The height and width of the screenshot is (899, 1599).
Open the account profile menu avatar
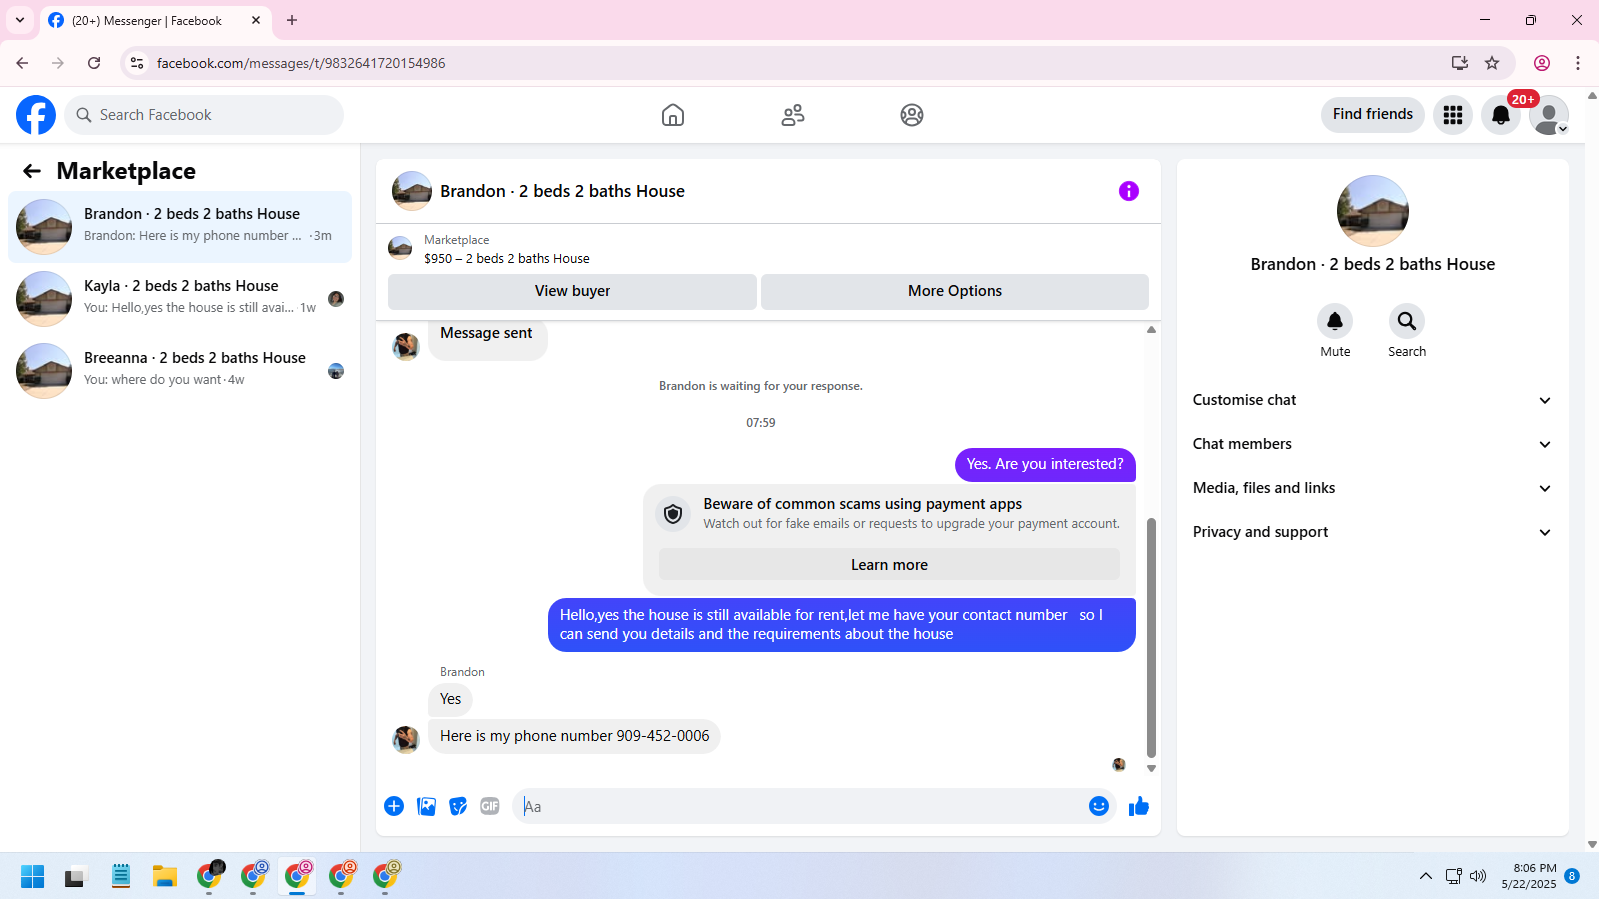point(1549,115)
